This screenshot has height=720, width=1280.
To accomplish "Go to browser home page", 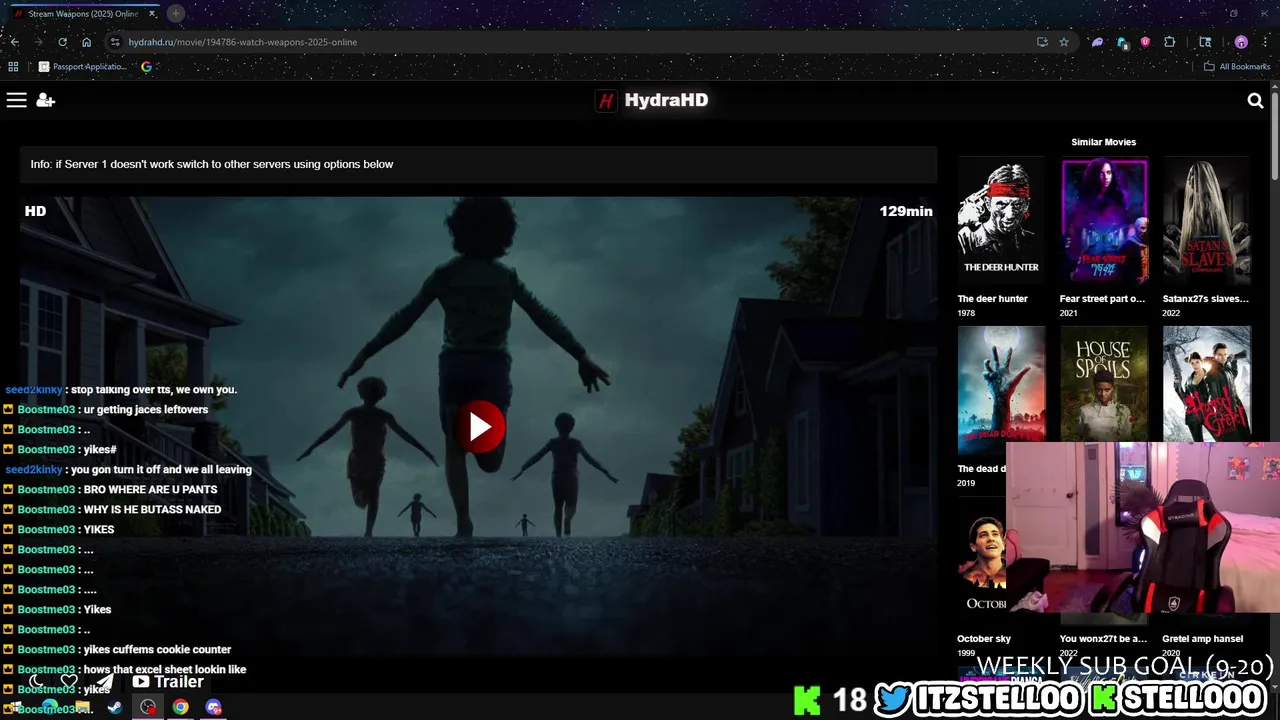I will coord(87,42).
